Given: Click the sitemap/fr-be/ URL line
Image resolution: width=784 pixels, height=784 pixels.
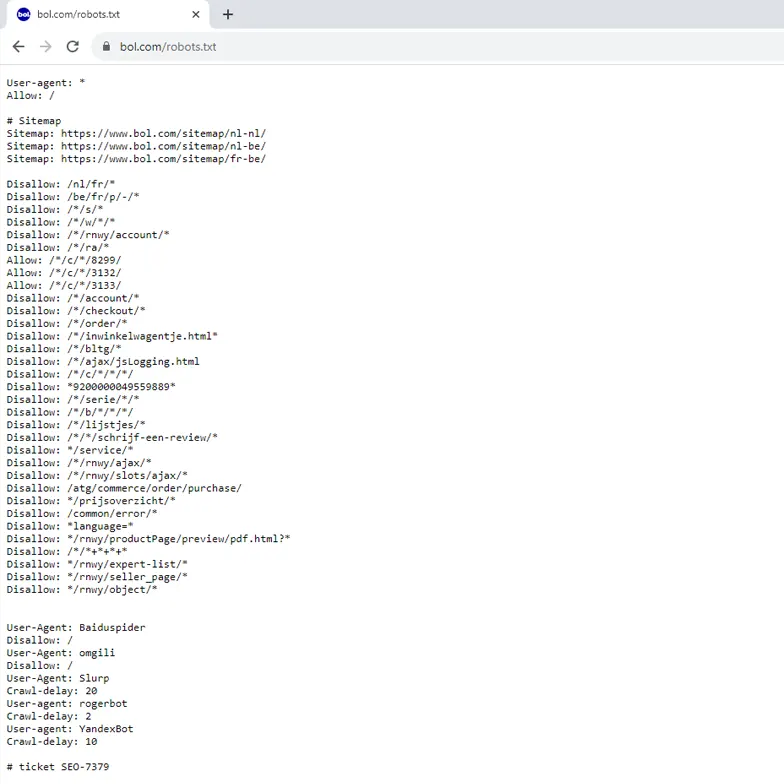Looking at the screenshot, I should tap(136, 158).
